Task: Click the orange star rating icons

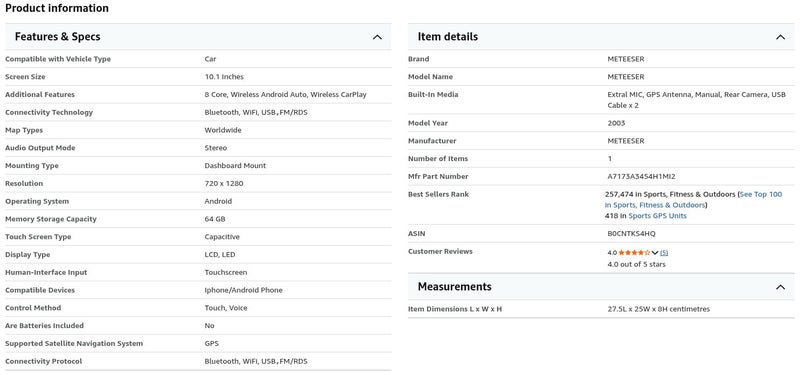Action: (x=634, y=253)
